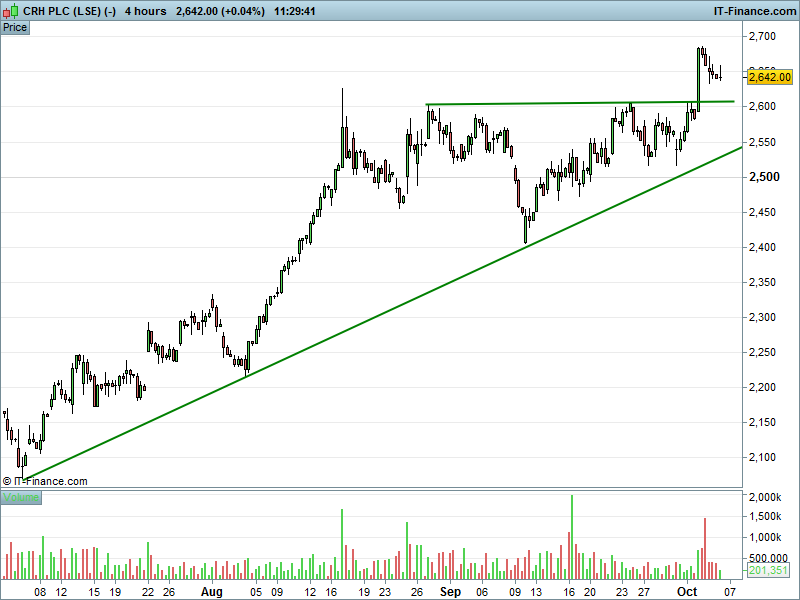The image size is (800, 600).
Task: Click the 22 date label on time axis
Action: click(x=148, y=592)
